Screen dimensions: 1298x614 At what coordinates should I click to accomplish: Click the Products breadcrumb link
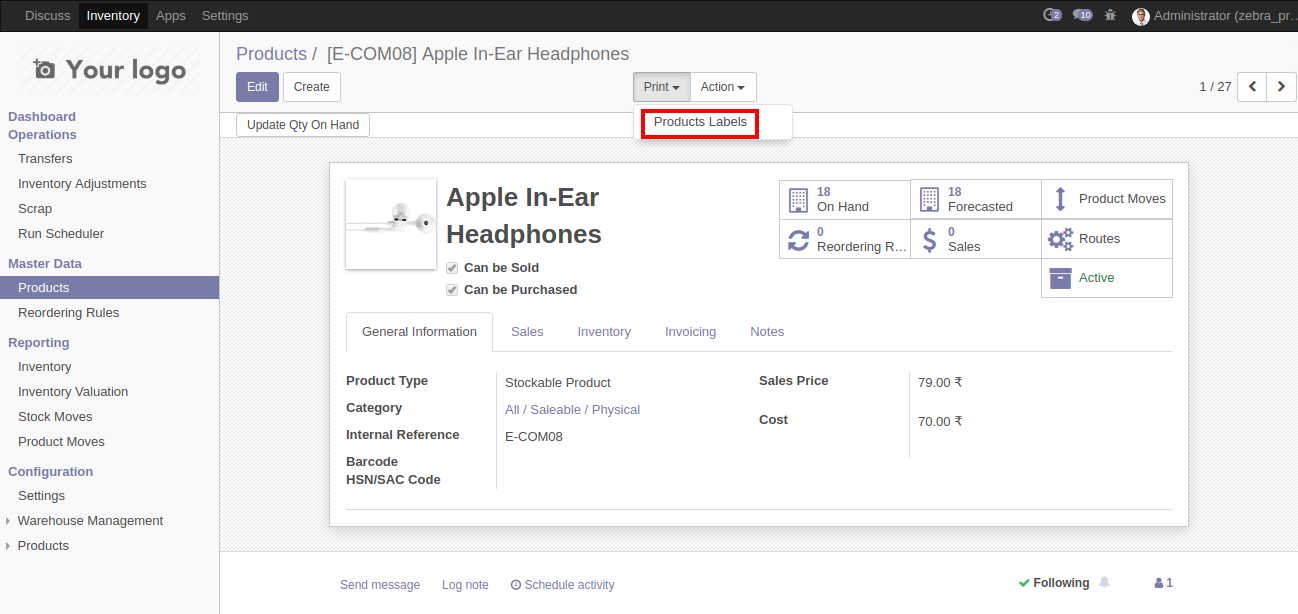coord(271,54)
